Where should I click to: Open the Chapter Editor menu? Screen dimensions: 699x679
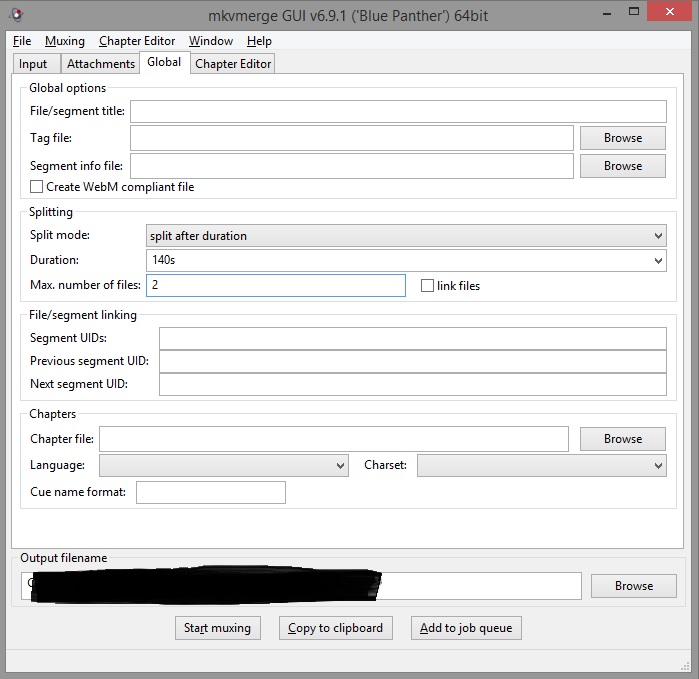(137, 41)
